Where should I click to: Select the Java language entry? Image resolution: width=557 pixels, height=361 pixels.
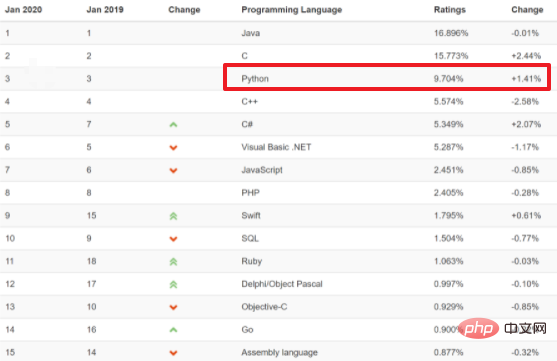(251, 33)
